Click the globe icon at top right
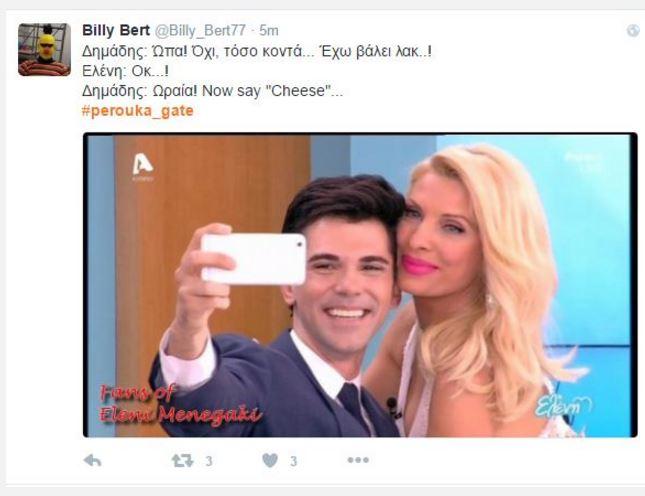Image resolution: width=645 pixels, height=496 pixels. click(x=633, y=30)
